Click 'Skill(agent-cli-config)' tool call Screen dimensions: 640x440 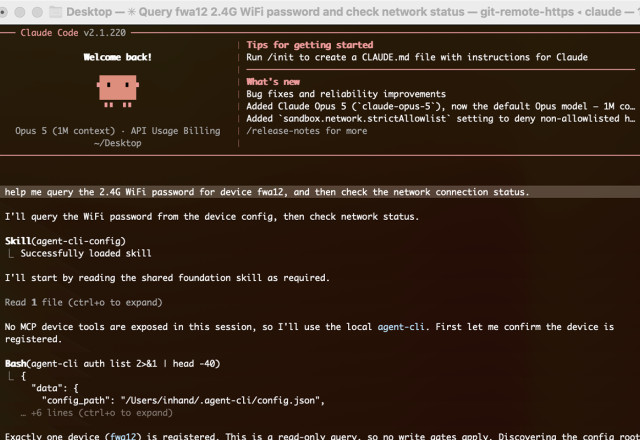point(65,241)
